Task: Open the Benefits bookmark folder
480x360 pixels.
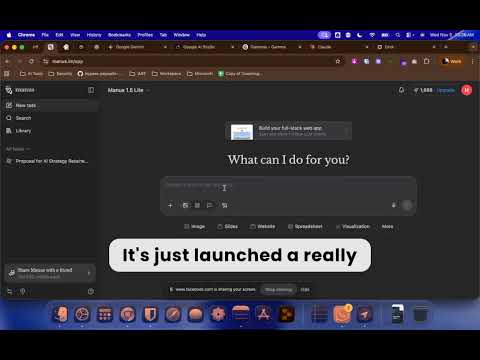Action: pos(60,74)
